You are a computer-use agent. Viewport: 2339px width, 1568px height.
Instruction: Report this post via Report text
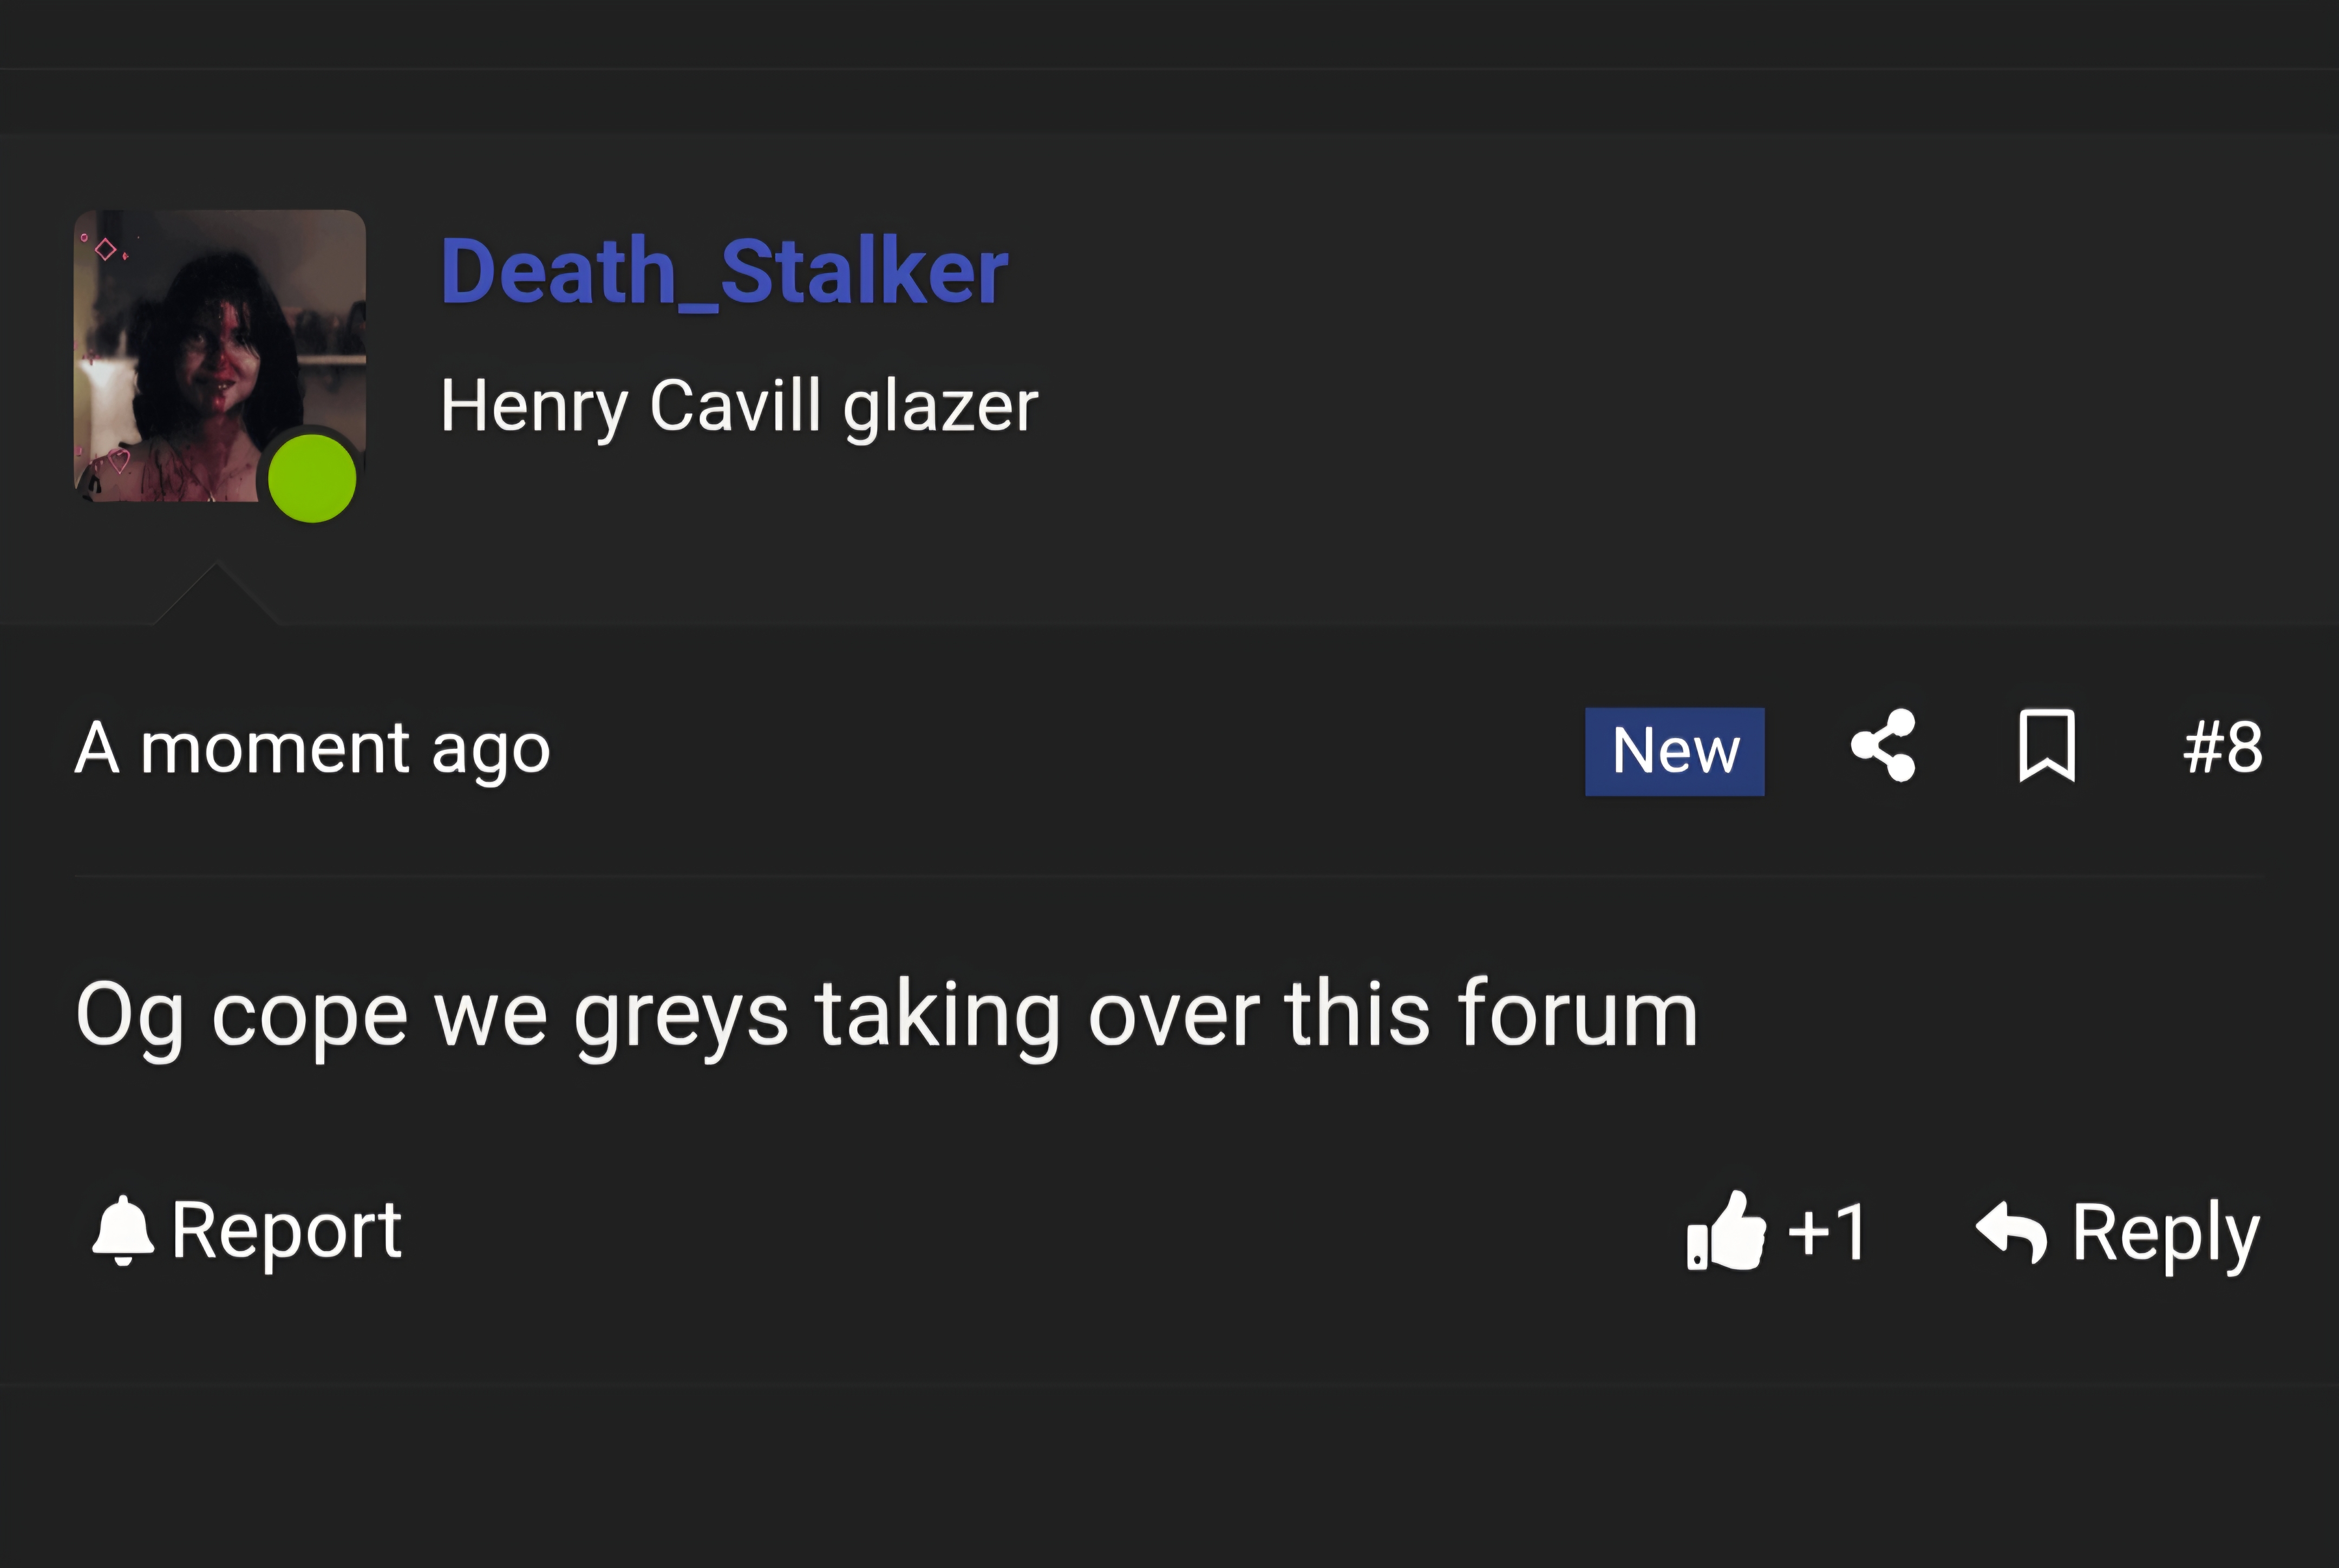[286, 1232]
